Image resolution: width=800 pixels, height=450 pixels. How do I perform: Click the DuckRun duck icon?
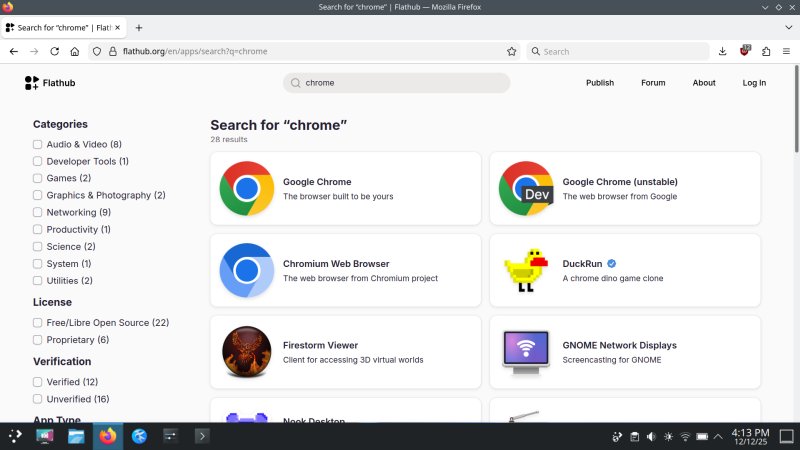pyautogui.click(x=526, y=270)
